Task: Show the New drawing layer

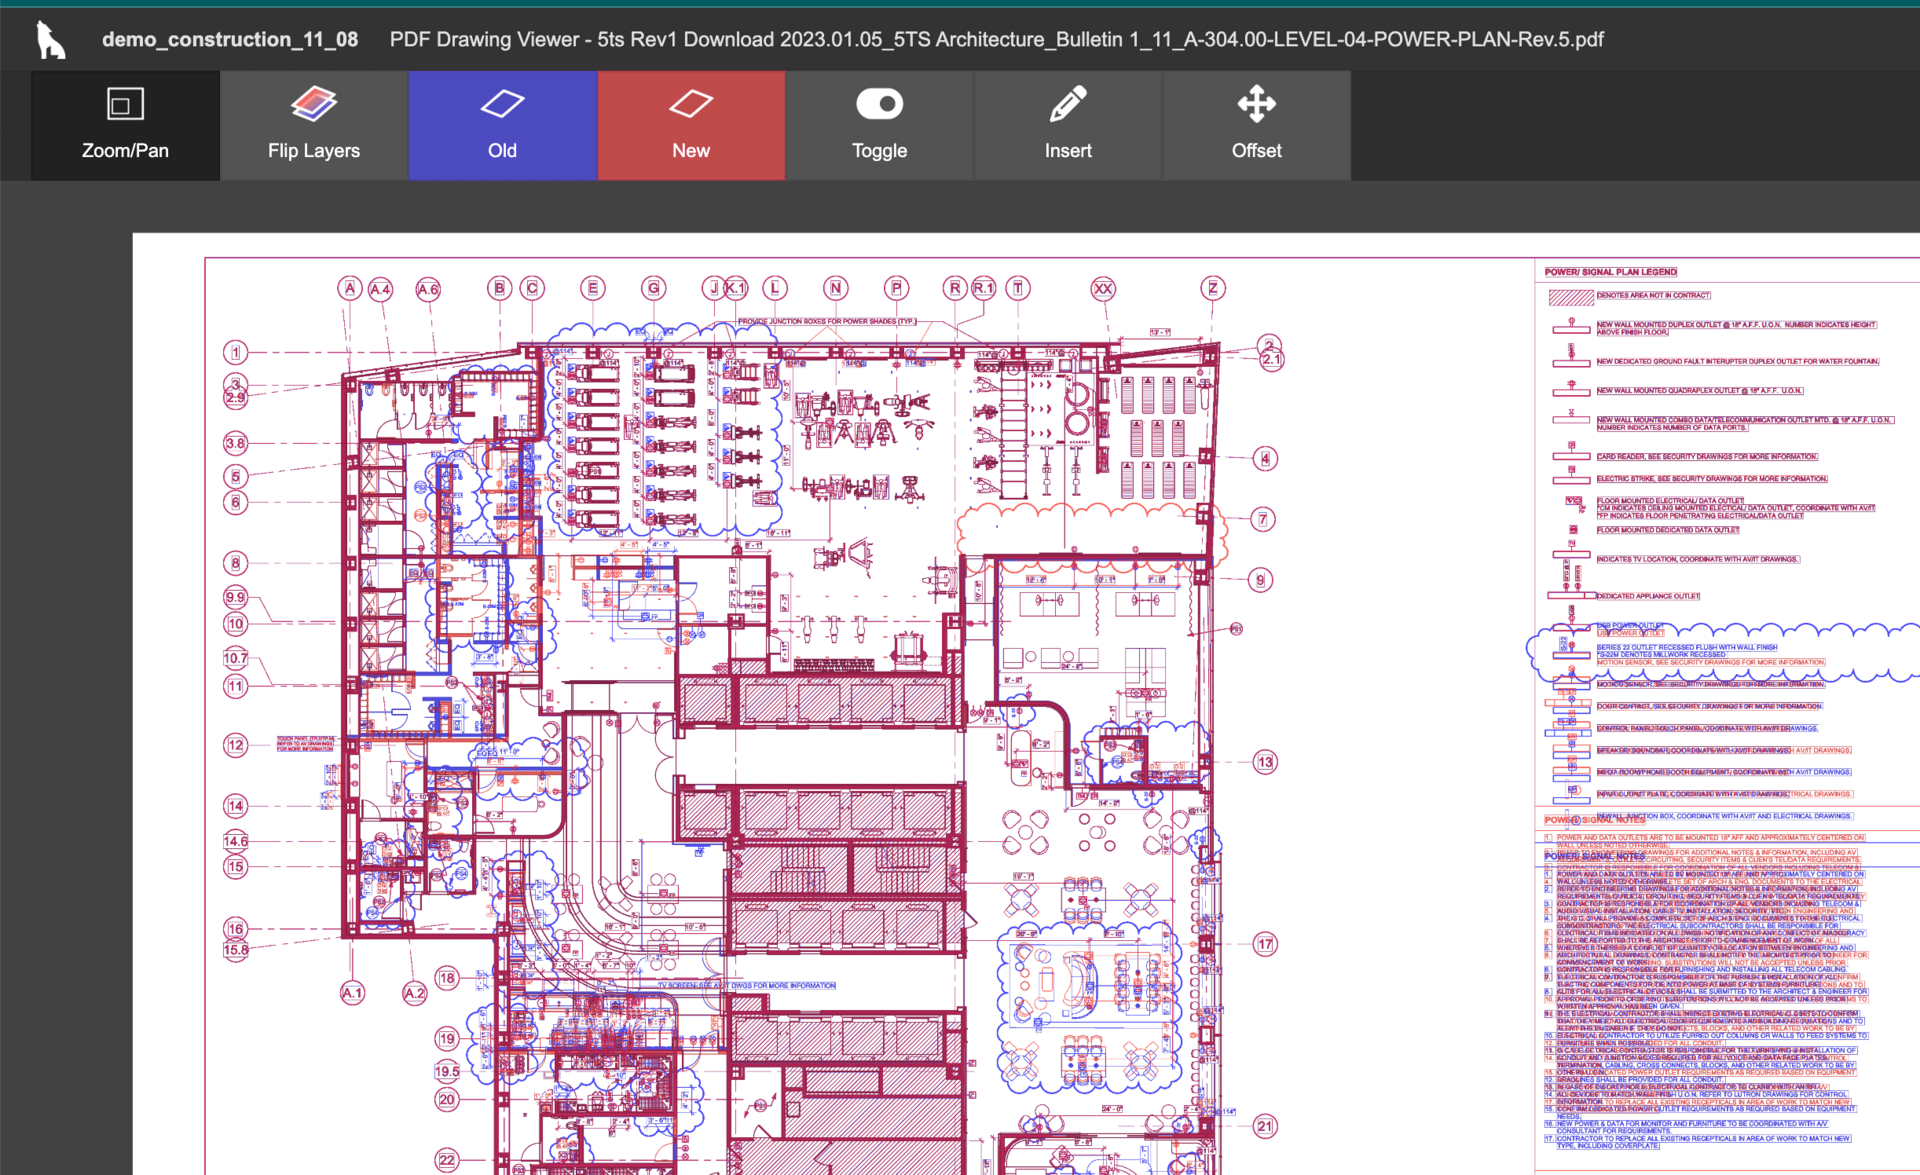Action: click(690, 125)
